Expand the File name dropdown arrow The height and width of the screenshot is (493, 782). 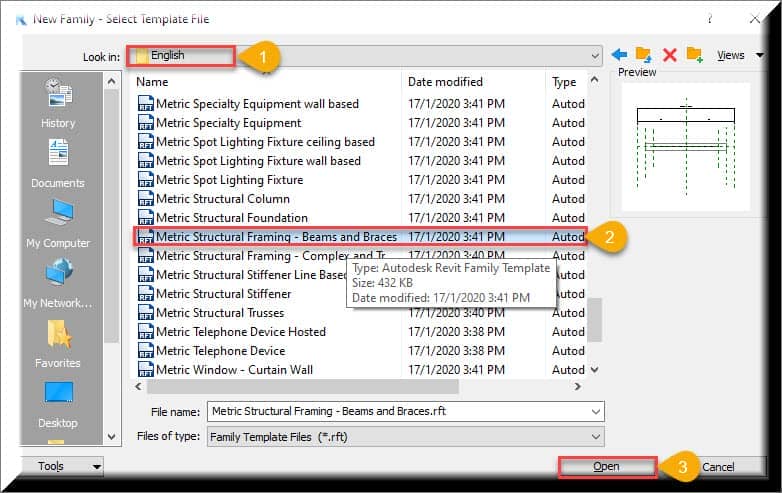click(x=595, y=412)
